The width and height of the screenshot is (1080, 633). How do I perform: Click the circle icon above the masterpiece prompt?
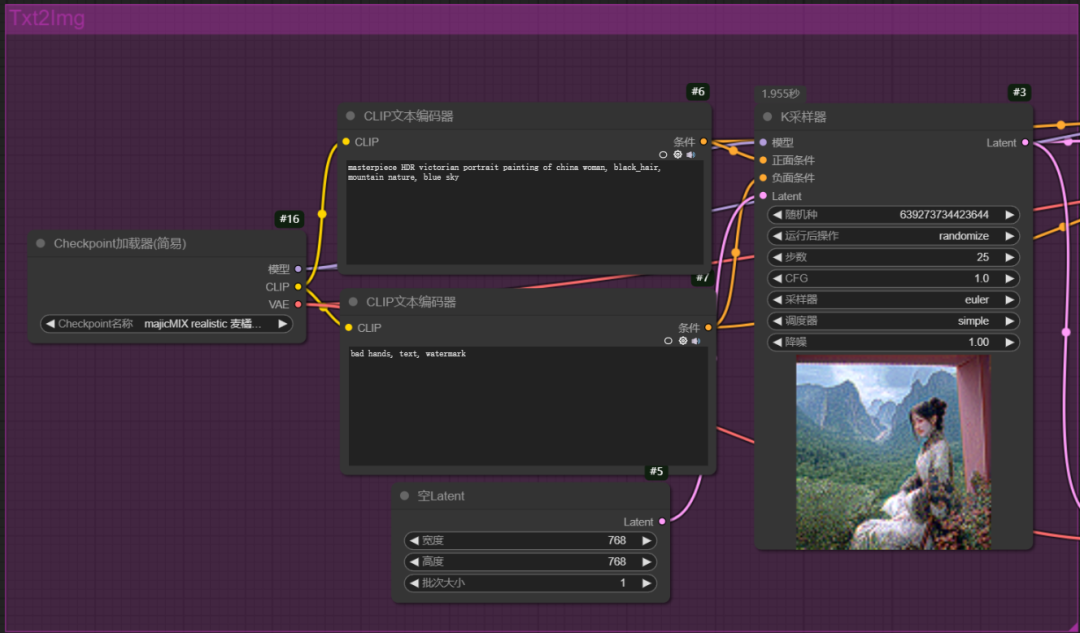pos(663,155)
